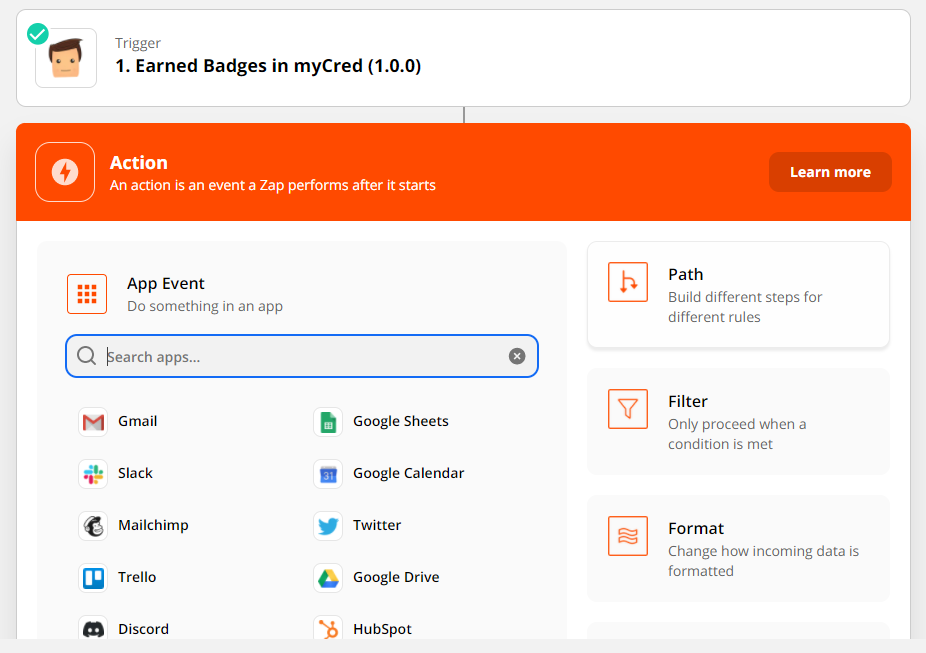
Task: Pick the Trello app icon
Action: click(93, 578)
